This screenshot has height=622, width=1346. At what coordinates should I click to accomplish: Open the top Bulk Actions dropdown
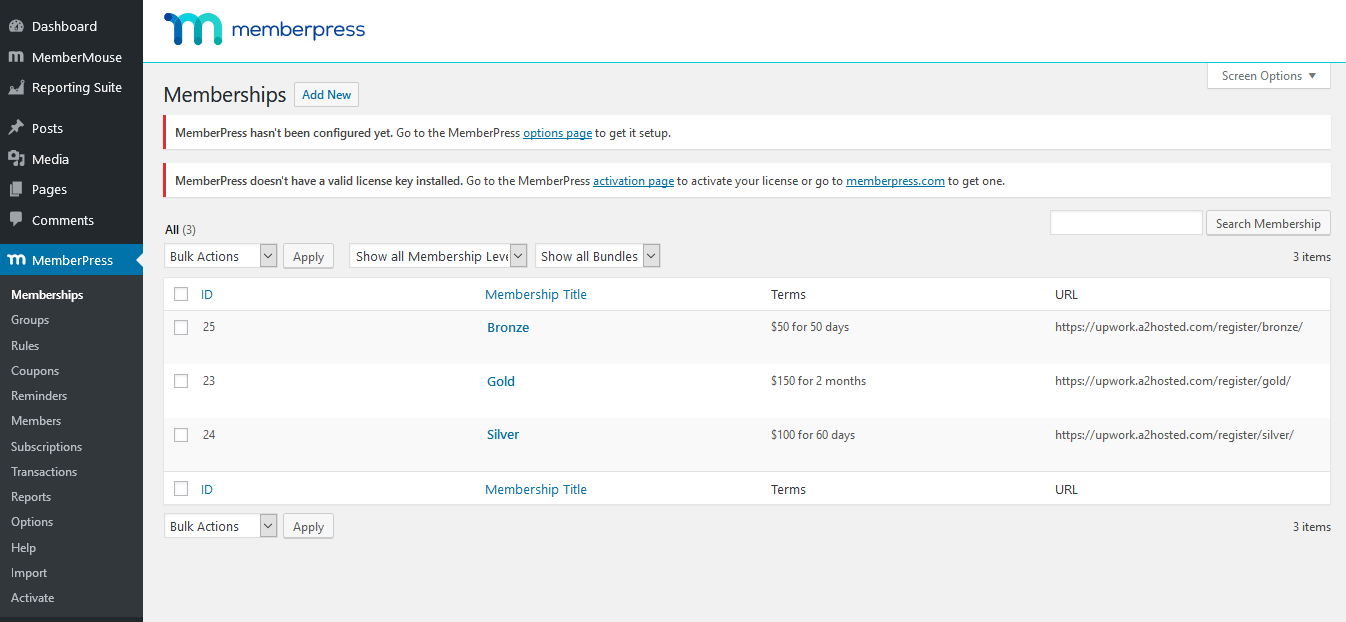pyautogui.click(x=220, y=256)
